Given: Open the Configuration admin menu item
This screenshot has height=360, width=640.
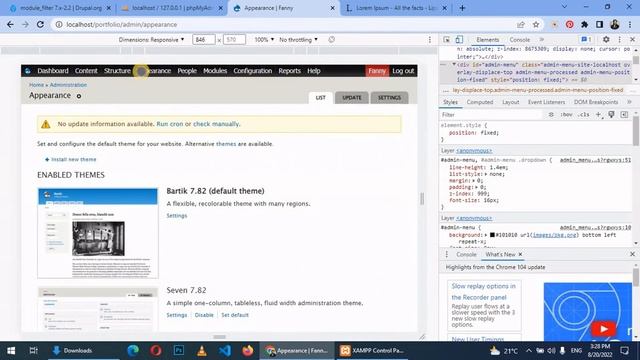Looking at the screenshot, I should click(x=252, y=71).
